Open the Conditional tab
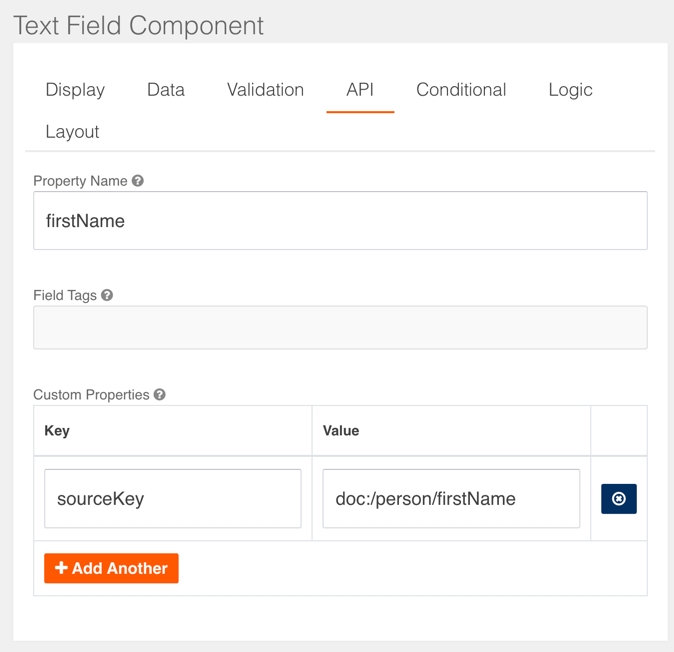Screen dimensions: 674x652 tap(461, 90)
